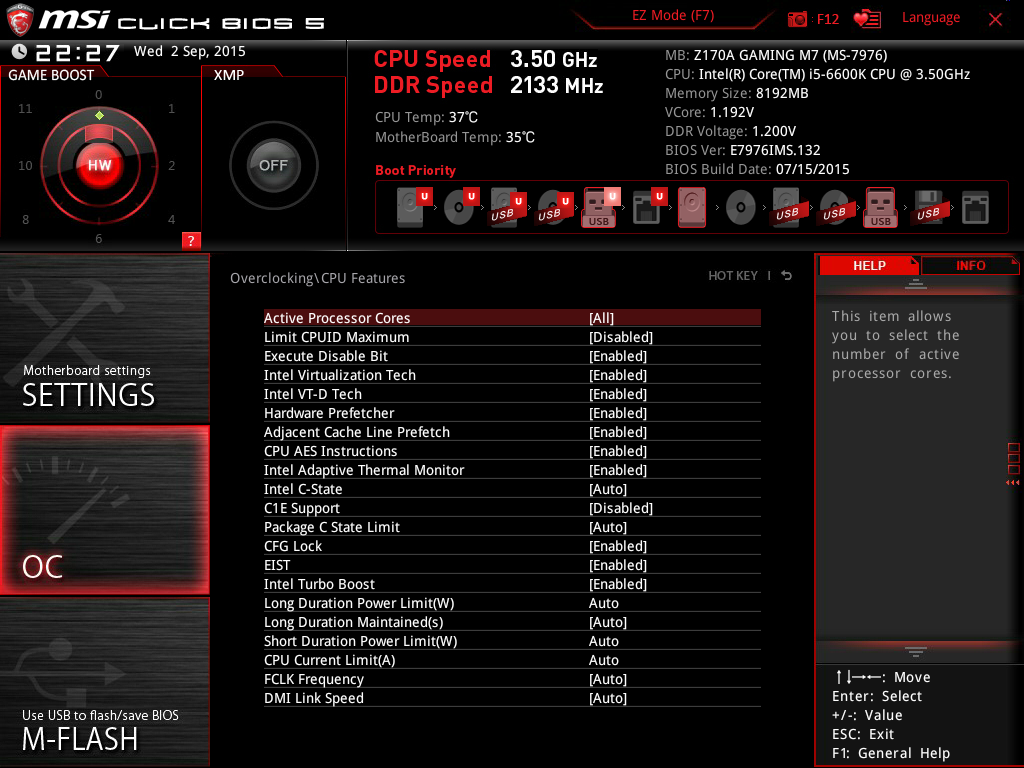Toggle Hardware Prefetcher setting
Image resolution: width=1024 pixels, height=768 pixels.
[x=512, y=413]
